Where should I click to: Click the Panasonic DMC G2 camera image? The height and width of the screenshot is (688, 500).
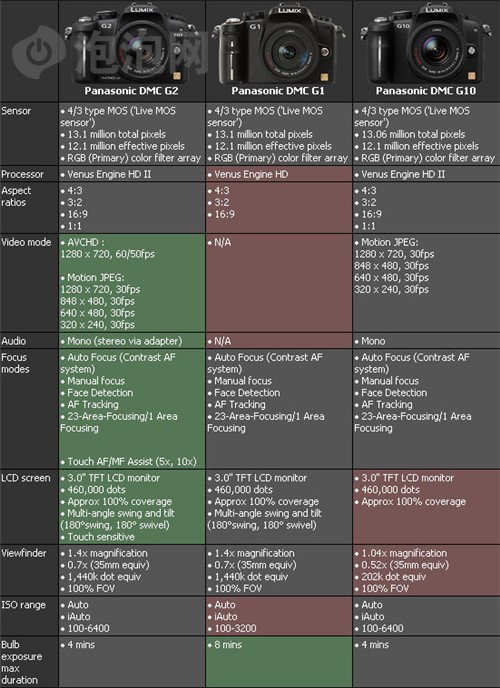(131, 43)
